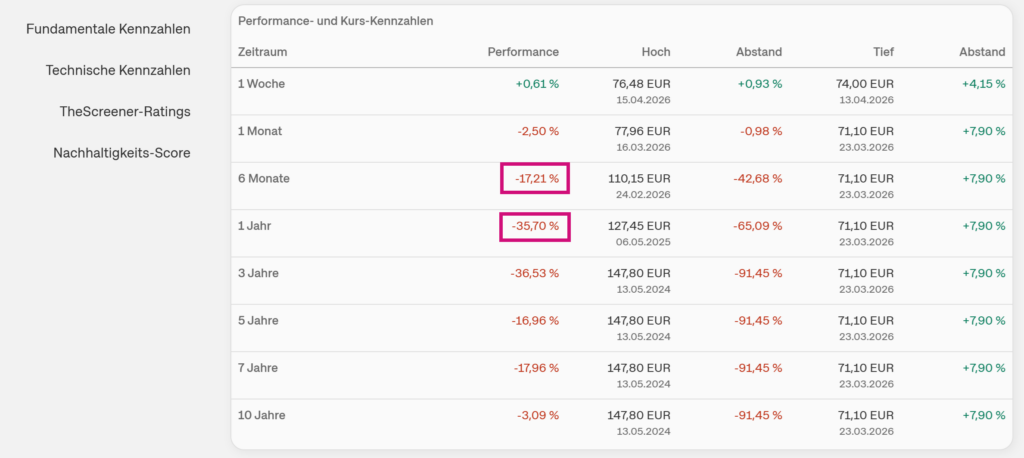Click the Tief column header
Viewport: 1024px width, 458px height.
tap(882, 52)
